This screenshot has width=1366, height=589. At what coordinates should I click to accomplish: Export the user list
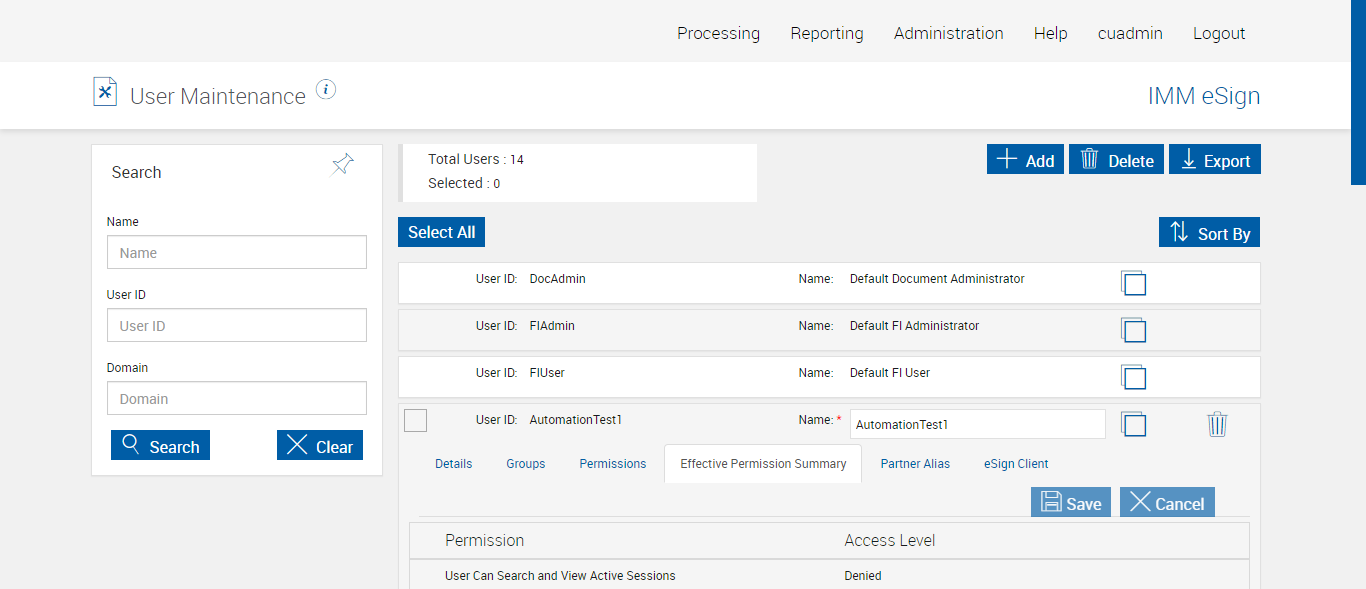click(x=1214, y=160)
